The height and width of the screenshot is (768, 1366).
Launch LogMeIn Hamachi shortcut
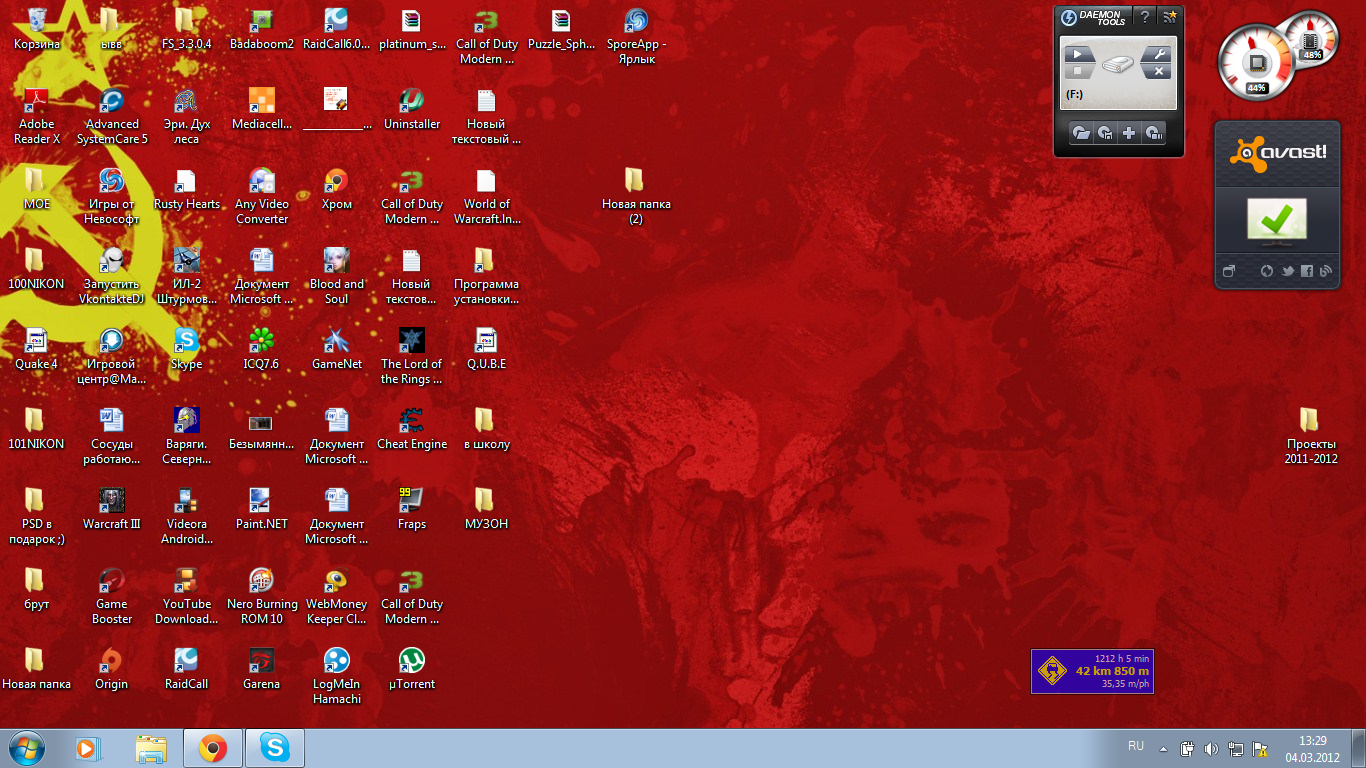tap(337, 675)
